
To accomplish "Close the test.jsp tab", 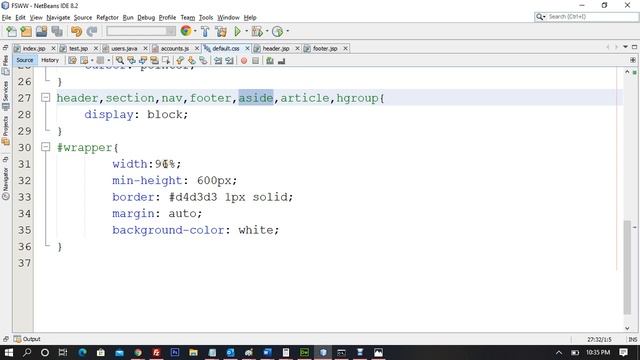I will pos(96,48).
